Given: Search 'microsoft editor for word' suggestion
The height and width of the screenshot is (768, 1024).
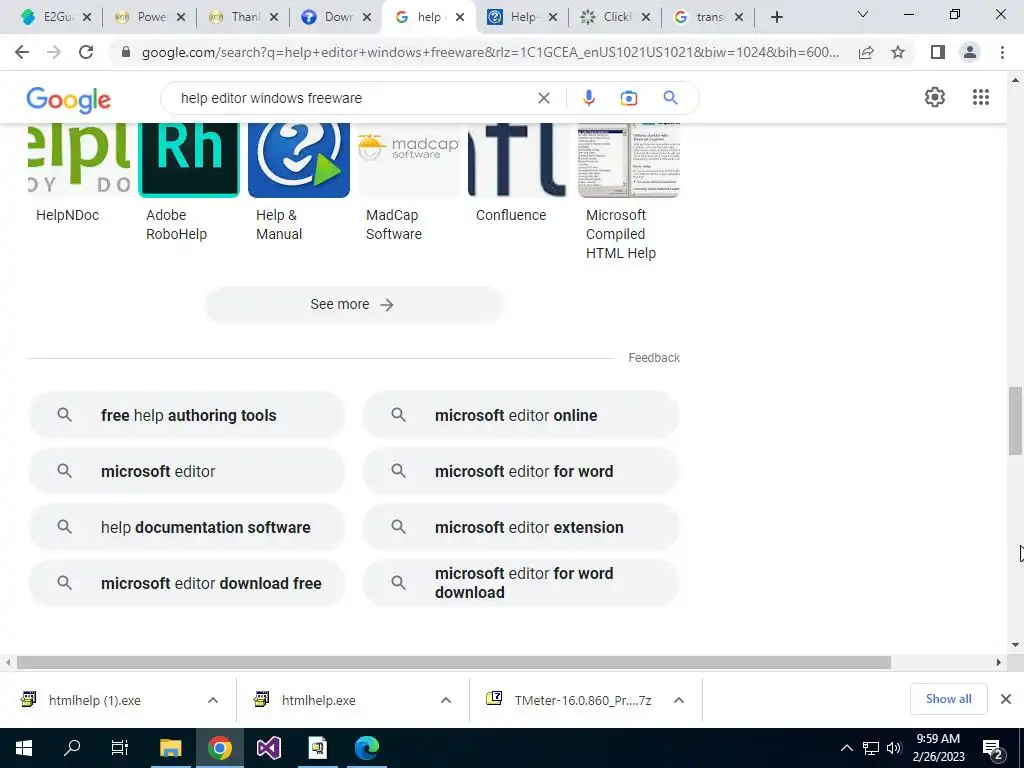Looking at the screenshot, I should click(521, 472).
